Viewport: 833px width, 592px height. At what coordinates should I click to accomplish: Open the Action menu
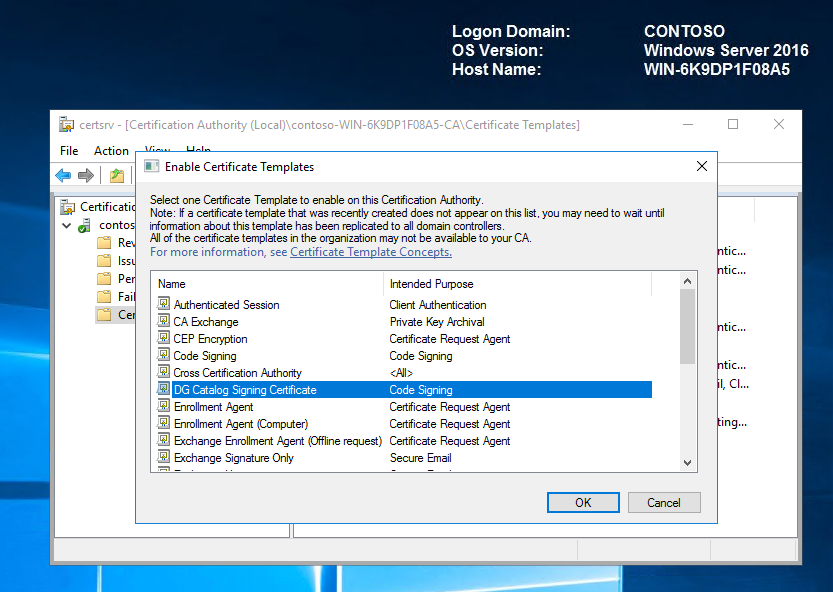(x=111, y=150)
